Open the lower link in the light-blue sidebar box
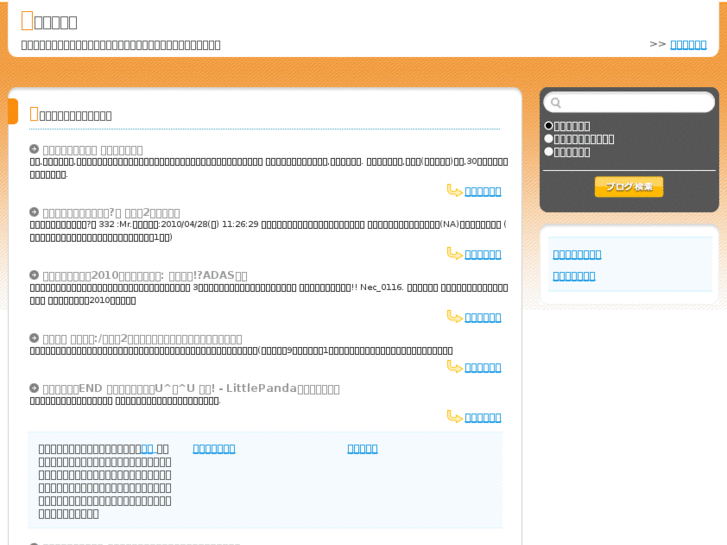This screenshot has height=545, width=727. [574, 276]
